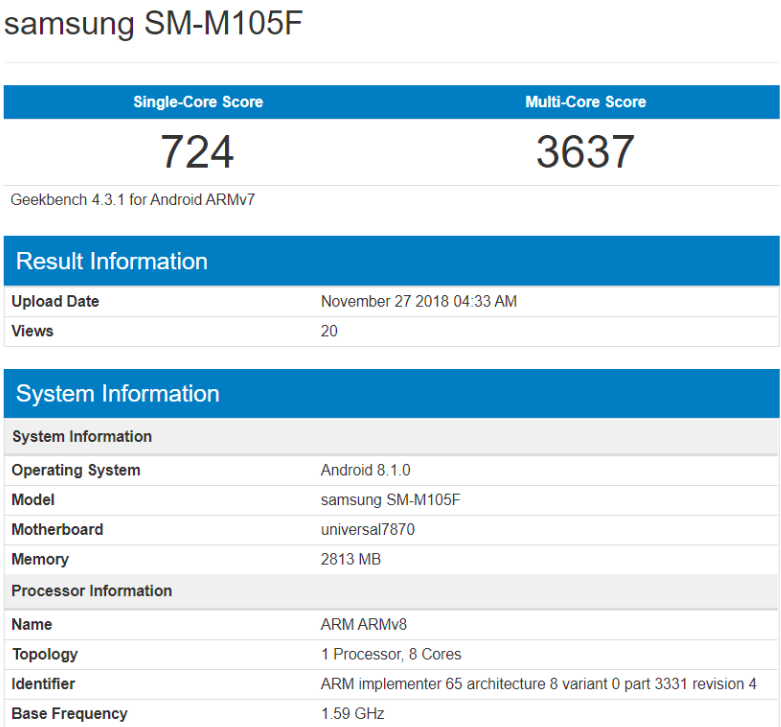Select the Processor Information subheading
The image size is (781, 727).
pos(92,591)
